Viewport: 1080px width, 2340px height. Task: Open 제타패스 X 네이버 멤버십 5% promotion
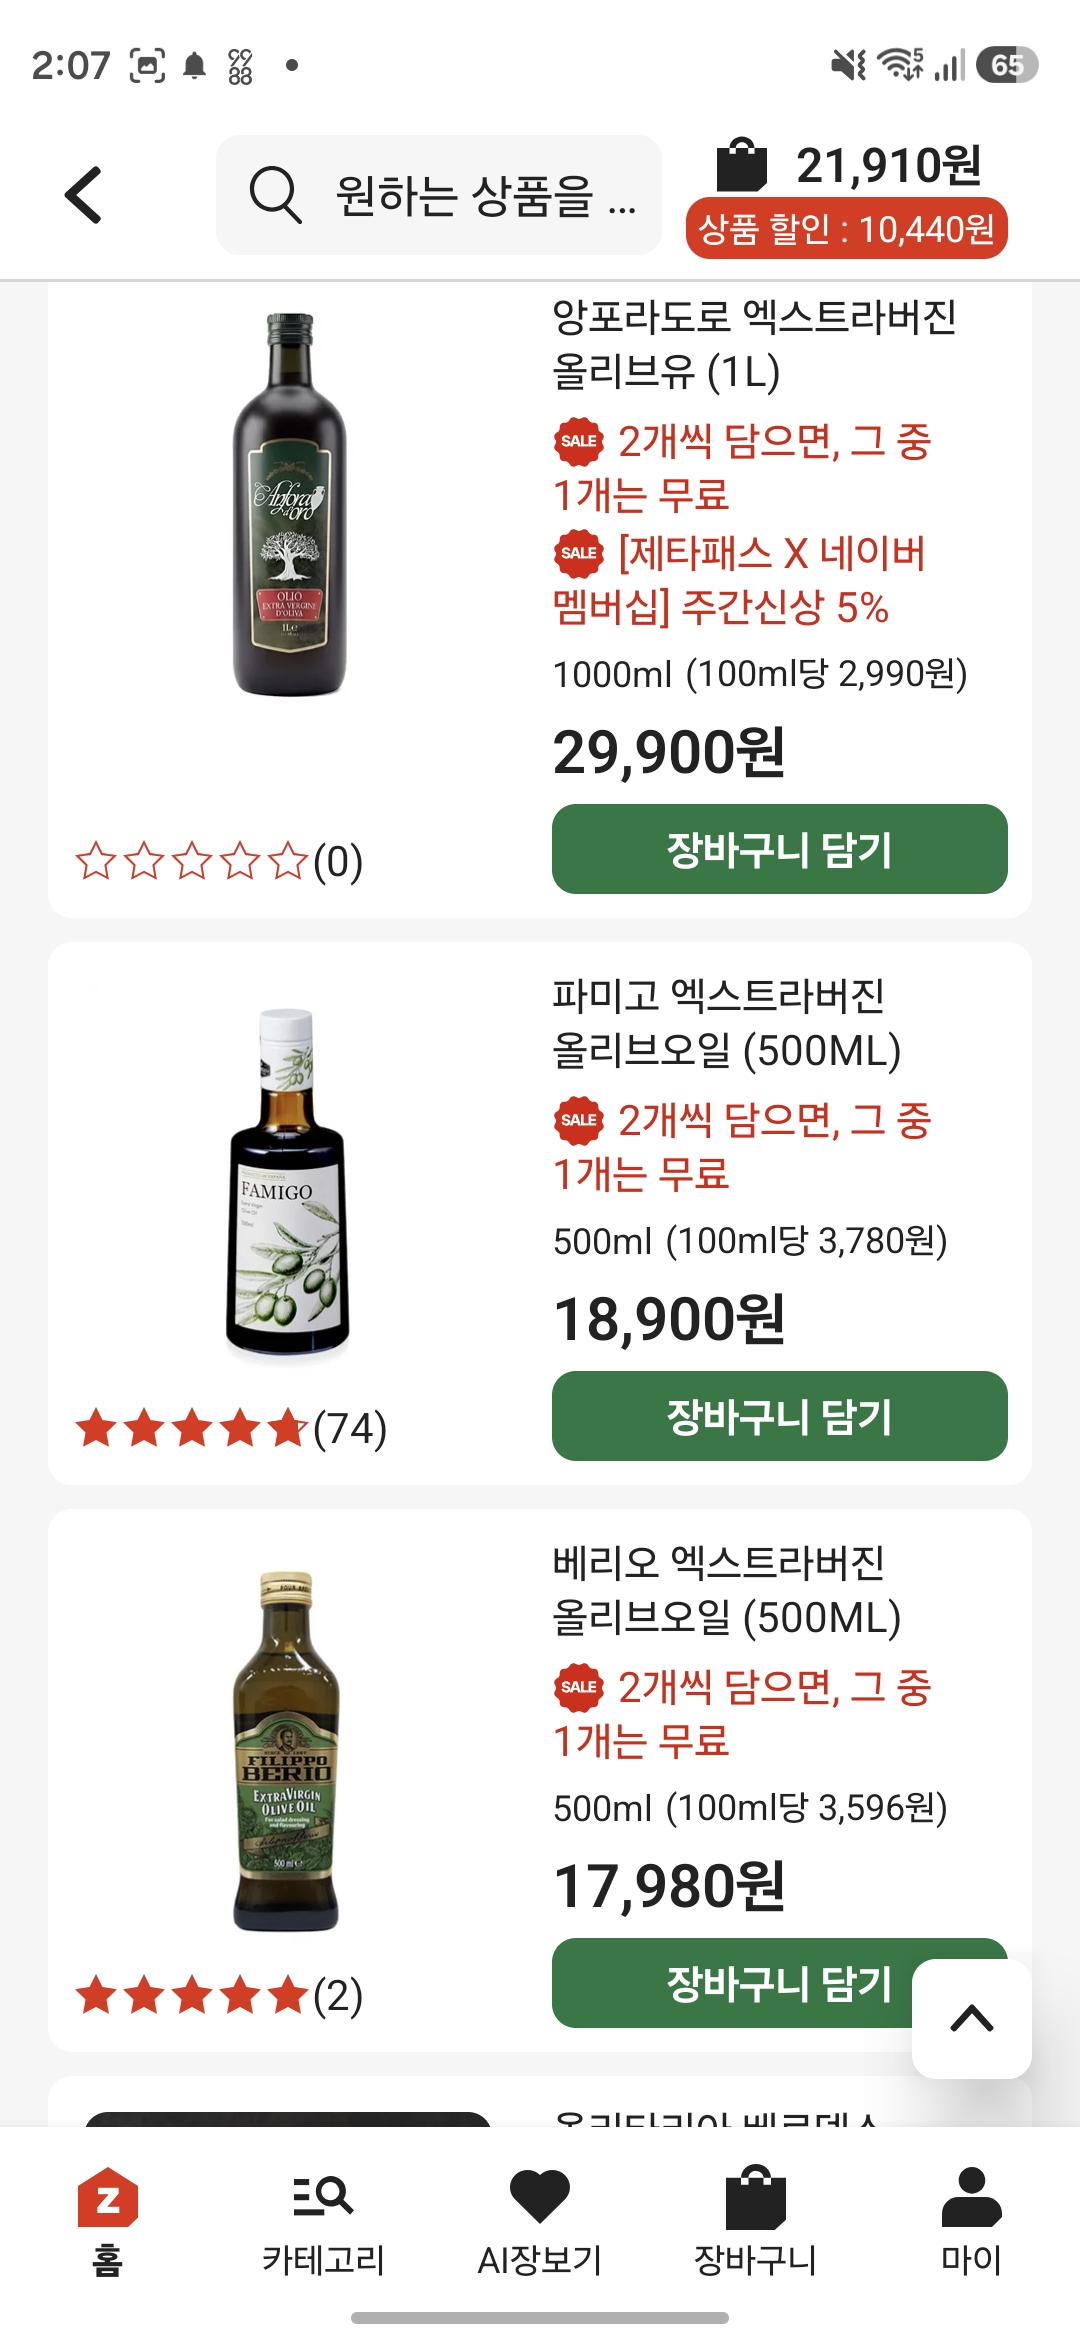(x=740, y=580)
